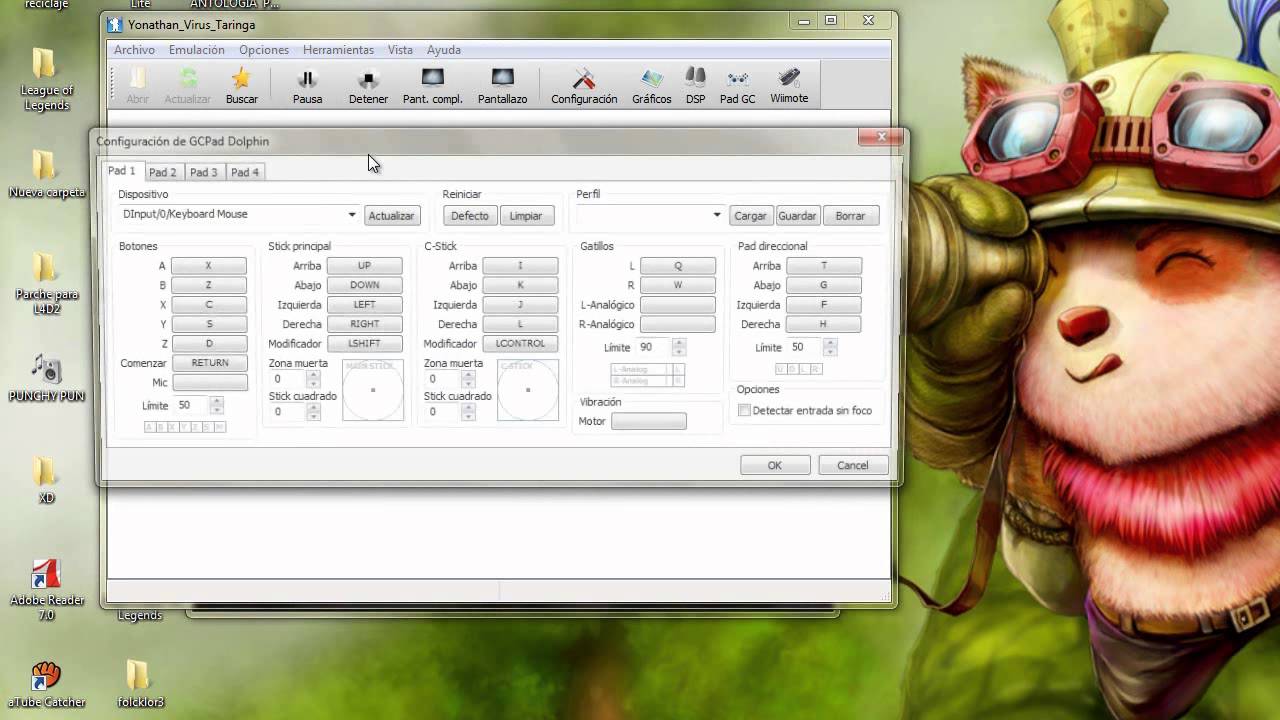Remap button A currently set to X
This screenshot has height=720, width=1280.
tap(209, 266)
